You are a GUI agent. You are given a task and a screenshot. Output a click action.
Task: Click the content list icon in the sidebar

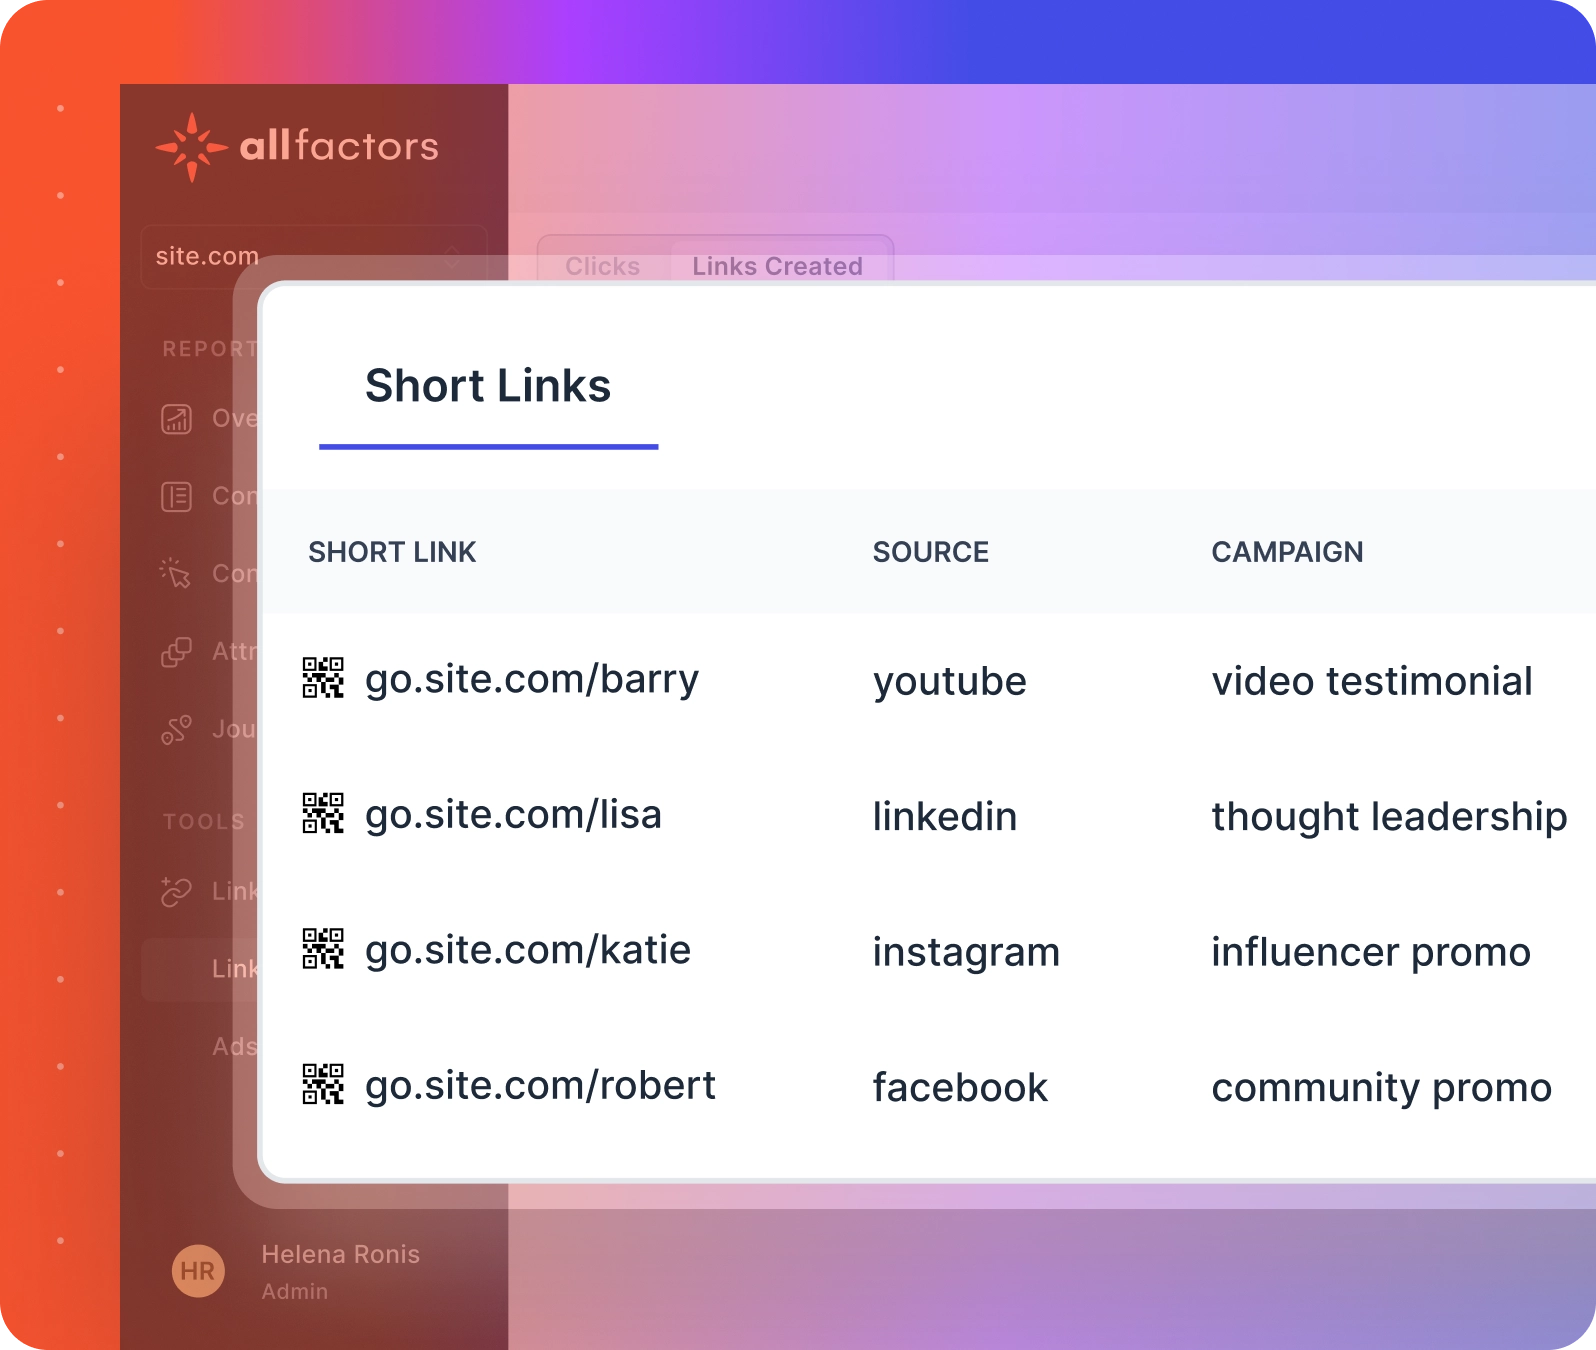(177, 496)
